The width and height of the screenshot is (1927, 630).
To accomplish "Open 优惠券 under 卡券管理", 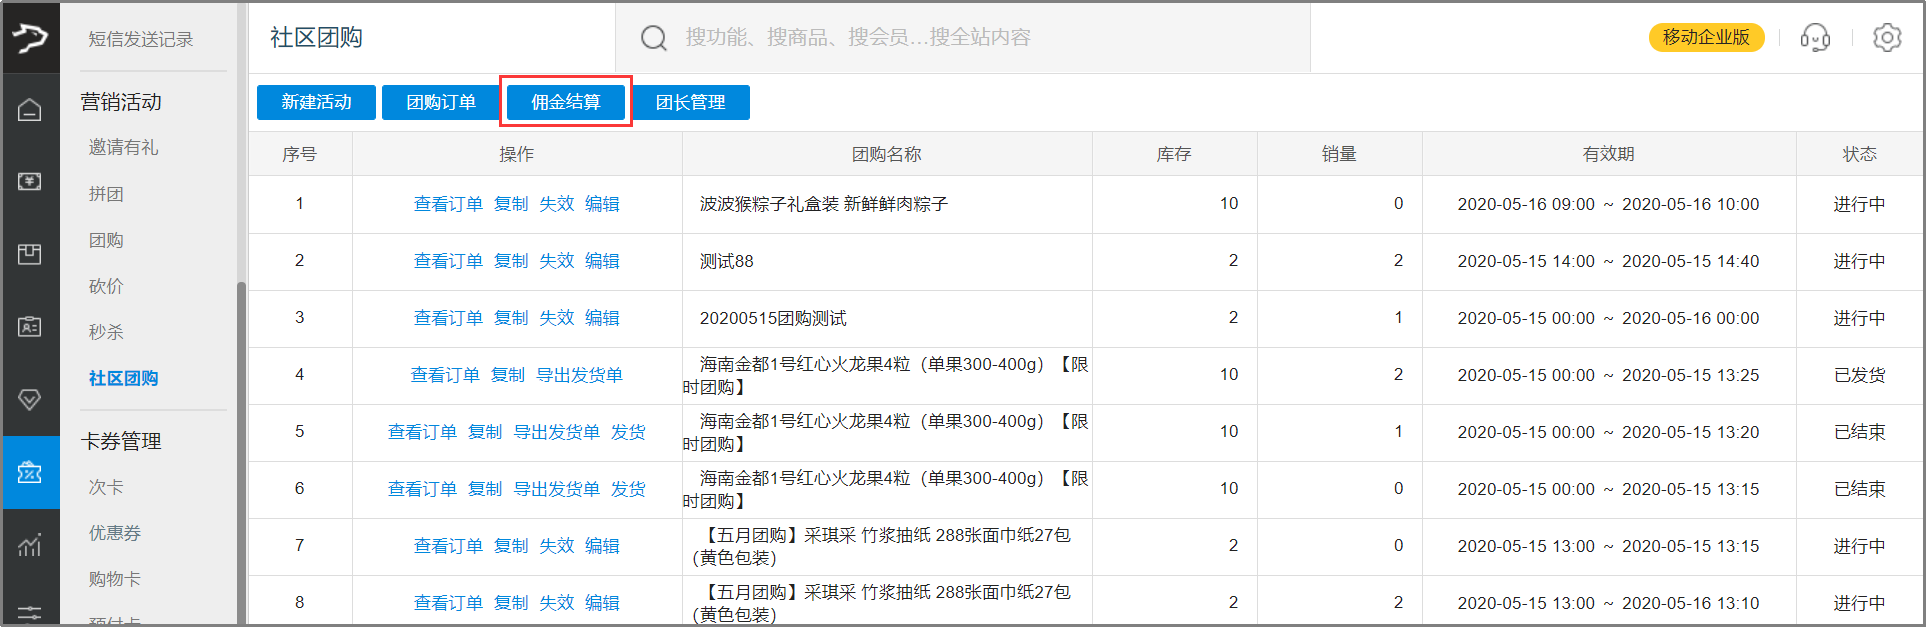I will pyautogui.click(x=115, y=533).
